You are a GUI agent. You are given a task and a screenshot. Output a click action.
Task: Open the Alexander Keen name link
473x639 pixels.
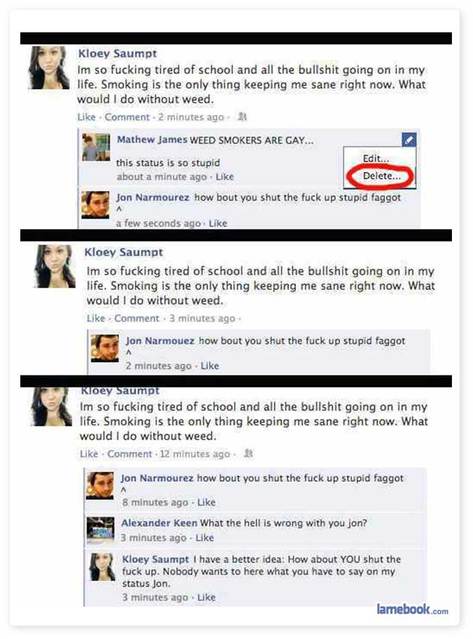tap(159, 523)
